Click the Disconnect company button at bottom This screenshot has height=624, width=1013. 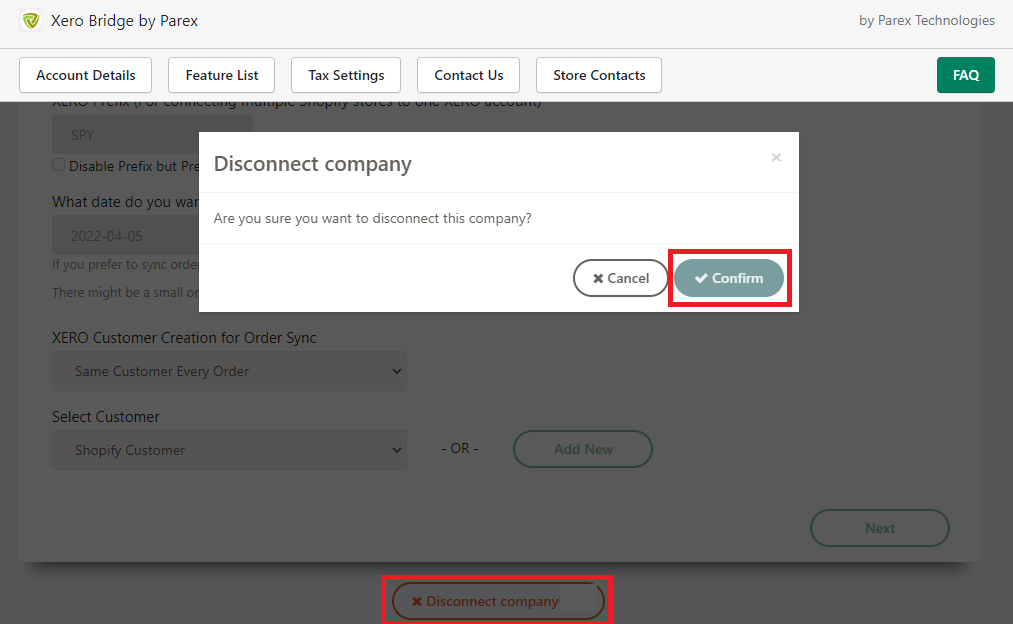click(x=498, y=601)
